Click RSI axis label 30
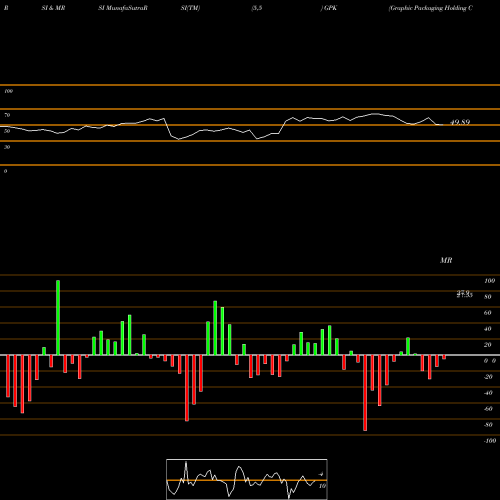500x500 pixels. 7,147
